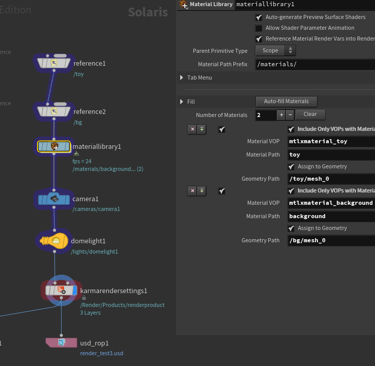Click the Clear materials button

[310, 114]
